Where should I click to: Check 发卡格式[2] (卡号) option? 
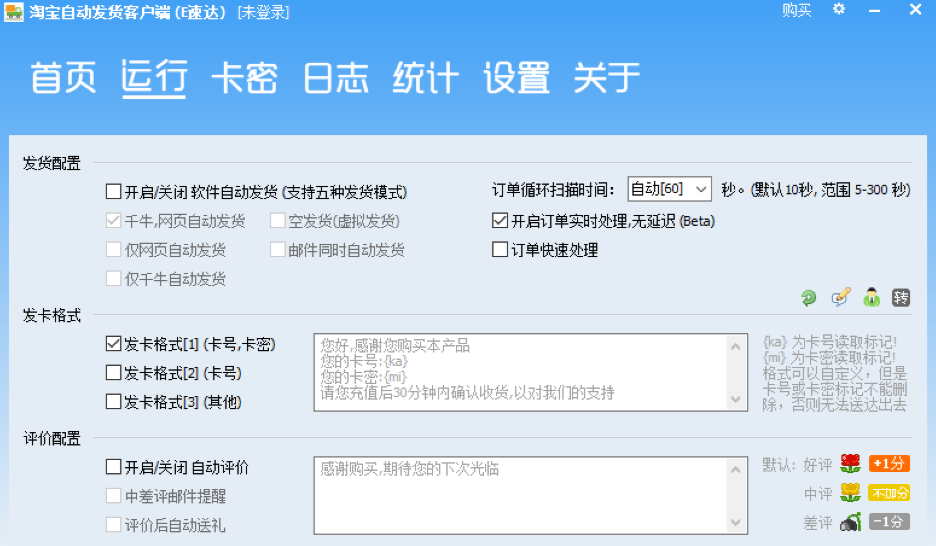pyautogui.click(x=114, y=373)
